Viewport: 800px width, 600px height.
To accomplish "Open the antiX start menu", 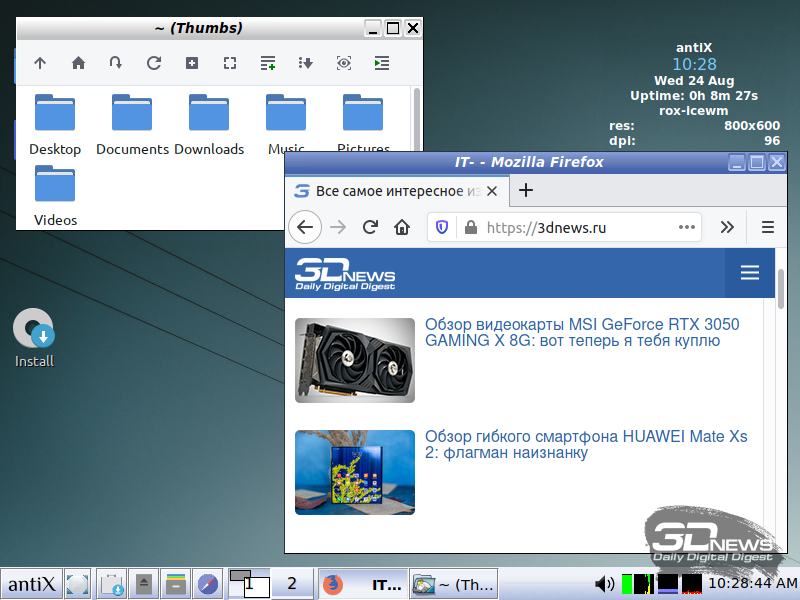I will (x=32, y=584).
